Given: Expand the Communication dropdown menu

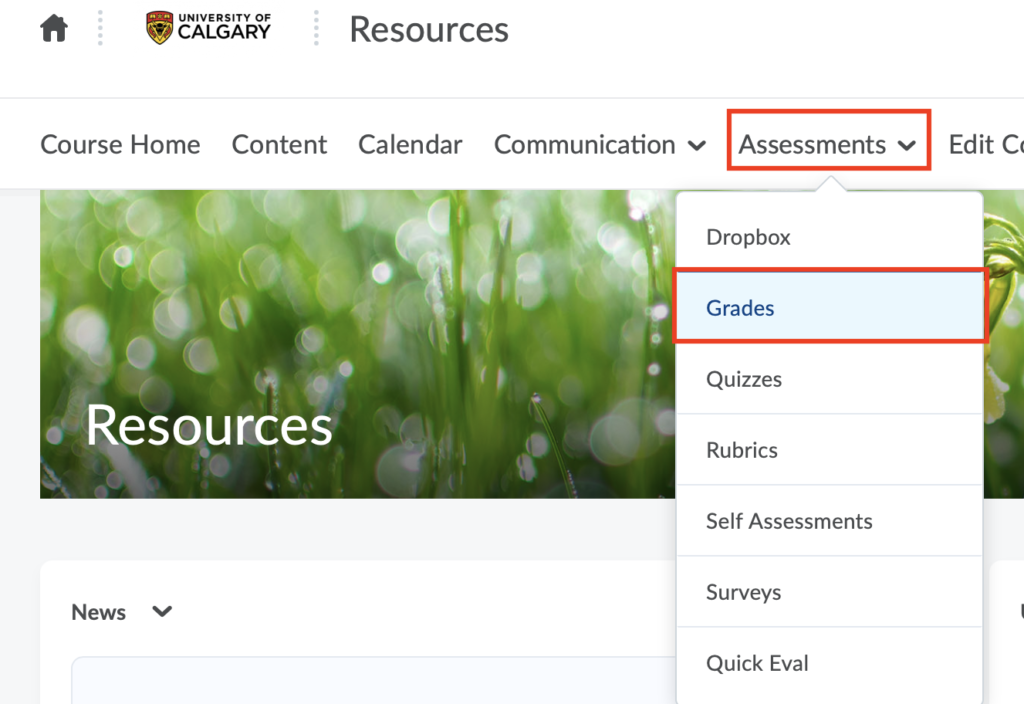Looking at the screenshot, I should click(x=600, y=144).
